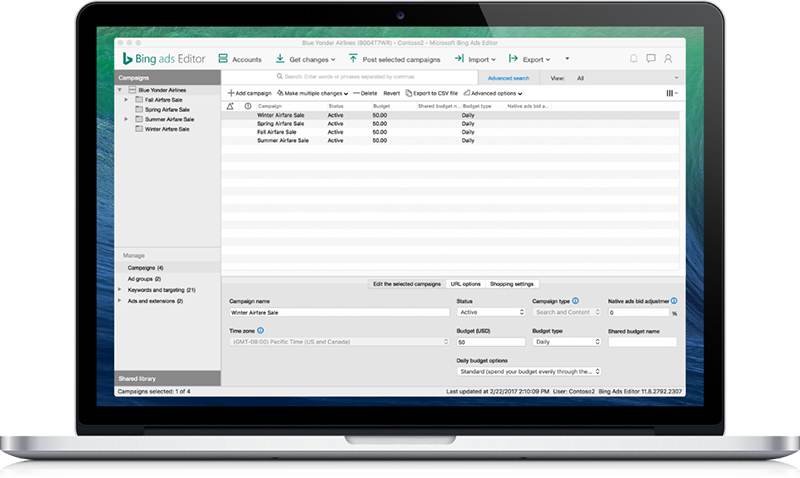Viewport: 800px width, 478px height.
Task: Sort by the error circle column
Action: [x=248, y=106]
